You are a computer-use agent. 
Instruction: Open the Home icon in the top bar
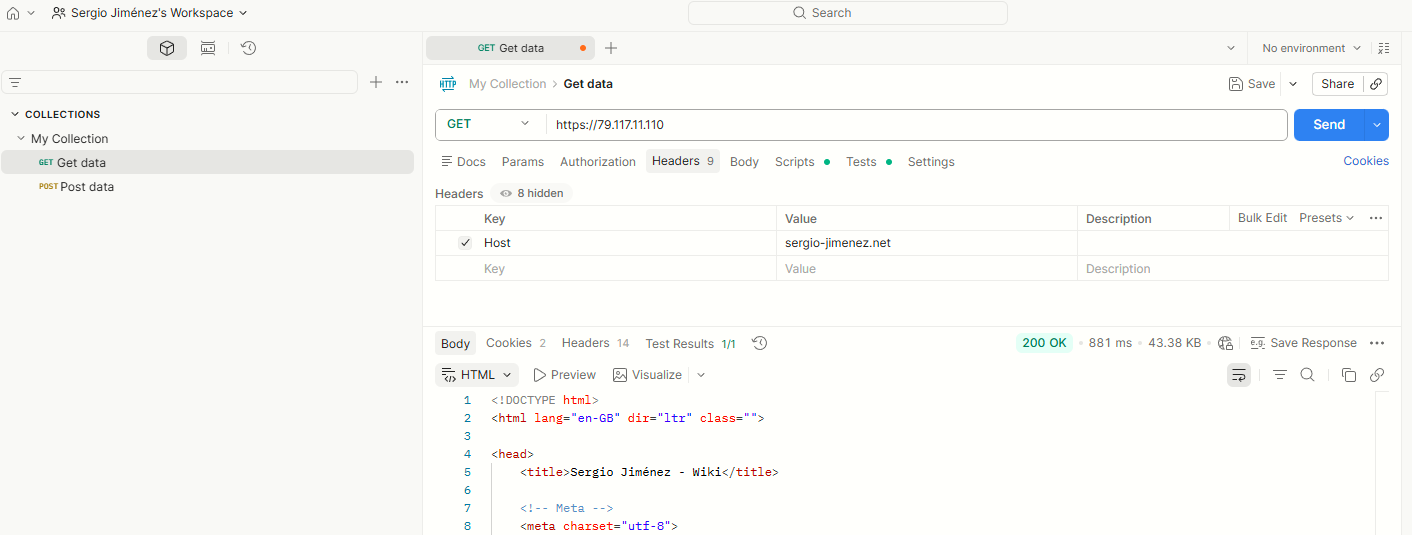(13, 13)
